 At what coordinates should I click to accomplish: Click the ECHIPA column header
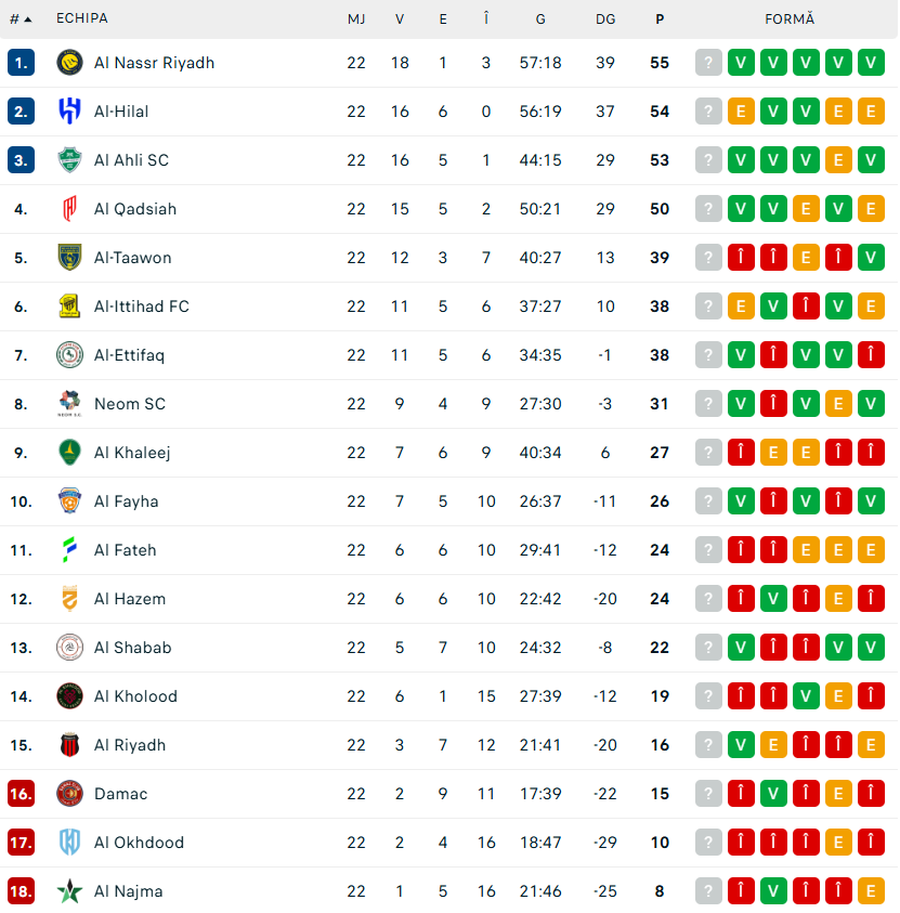point(82,19)
